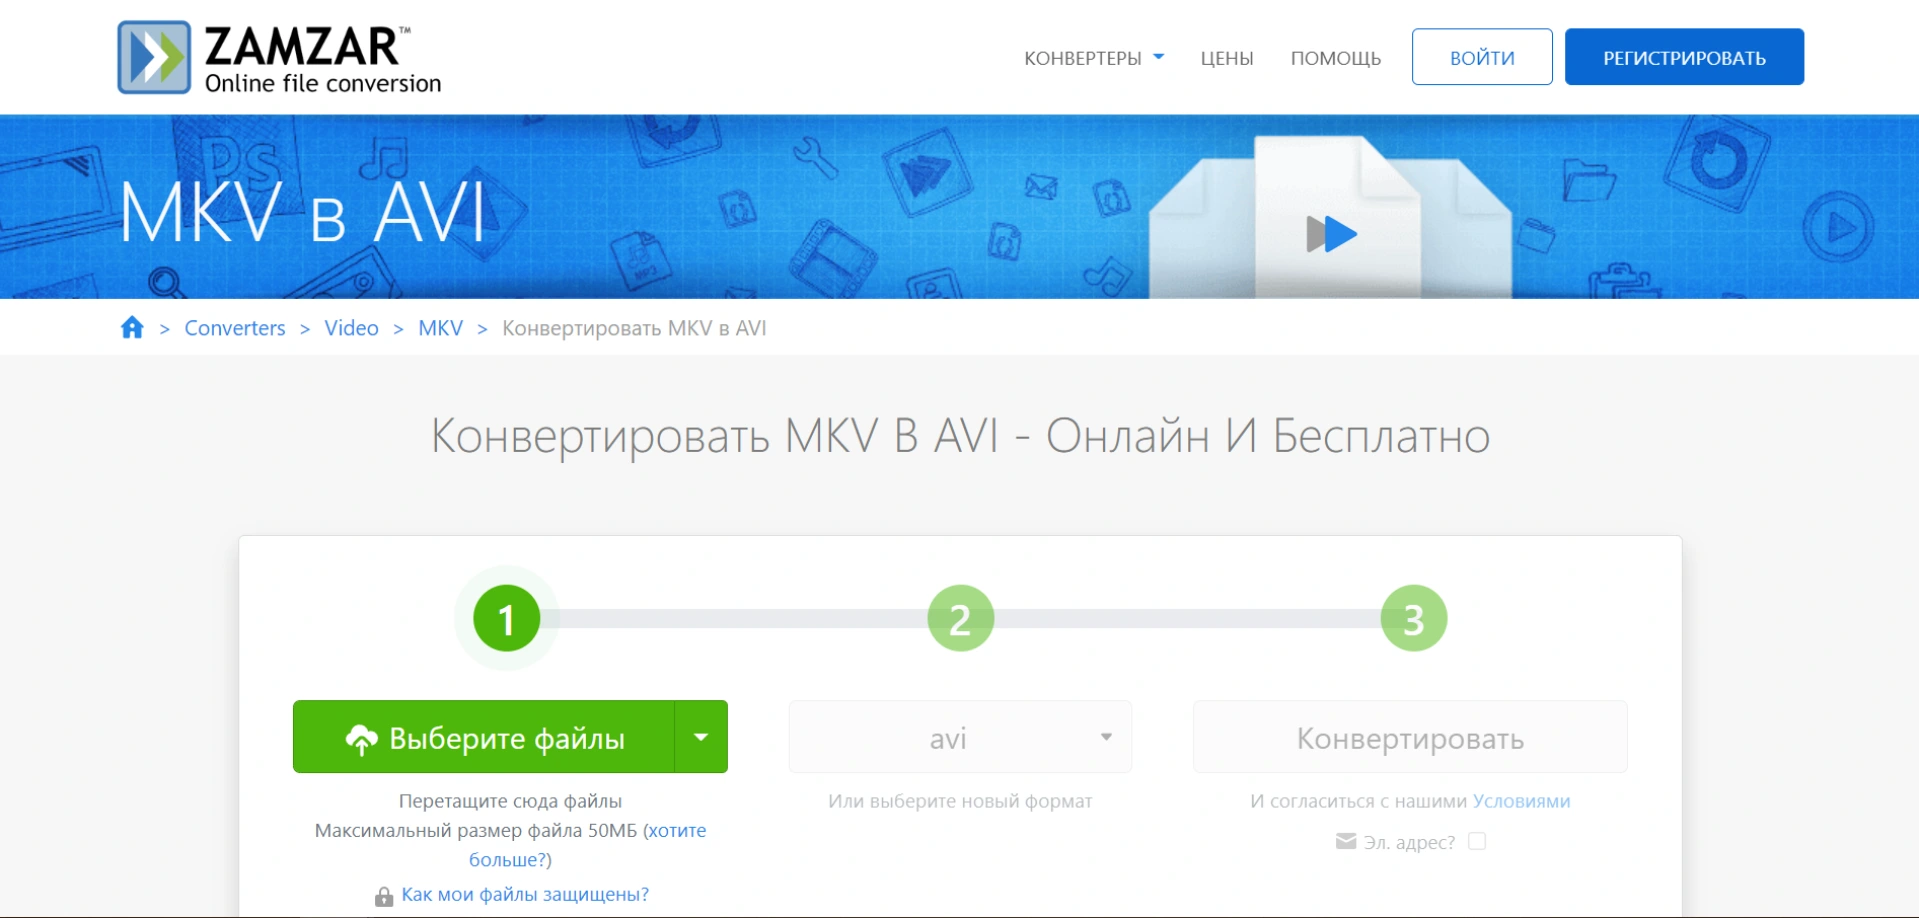The height and width of the screenshot is (918, 1919).
Task: Open MKV breadcrumb link
Action: 440,328
